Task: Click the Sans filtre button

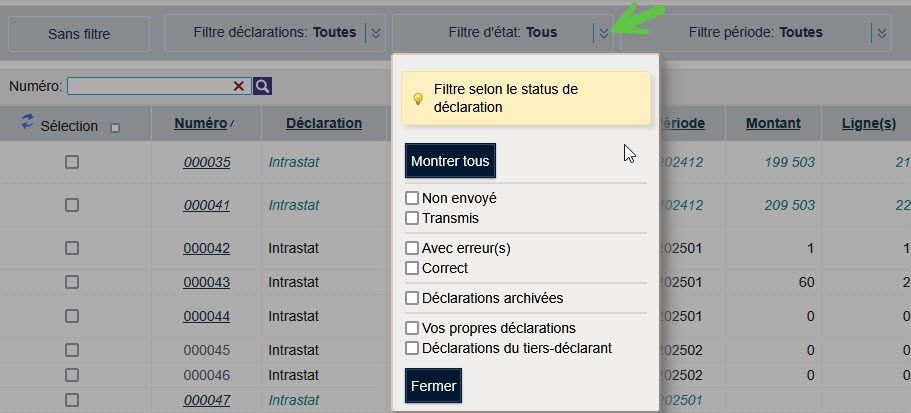Action: point(79,34)
